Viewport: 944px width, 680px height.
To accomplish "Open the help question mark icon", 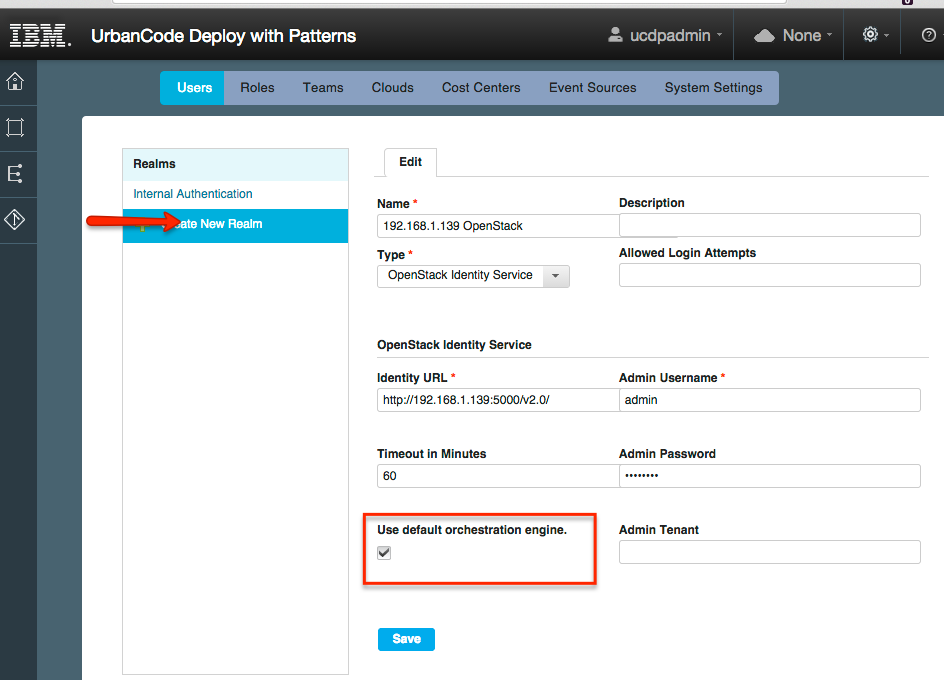I will pyautogui.click(x=928, y=36).
